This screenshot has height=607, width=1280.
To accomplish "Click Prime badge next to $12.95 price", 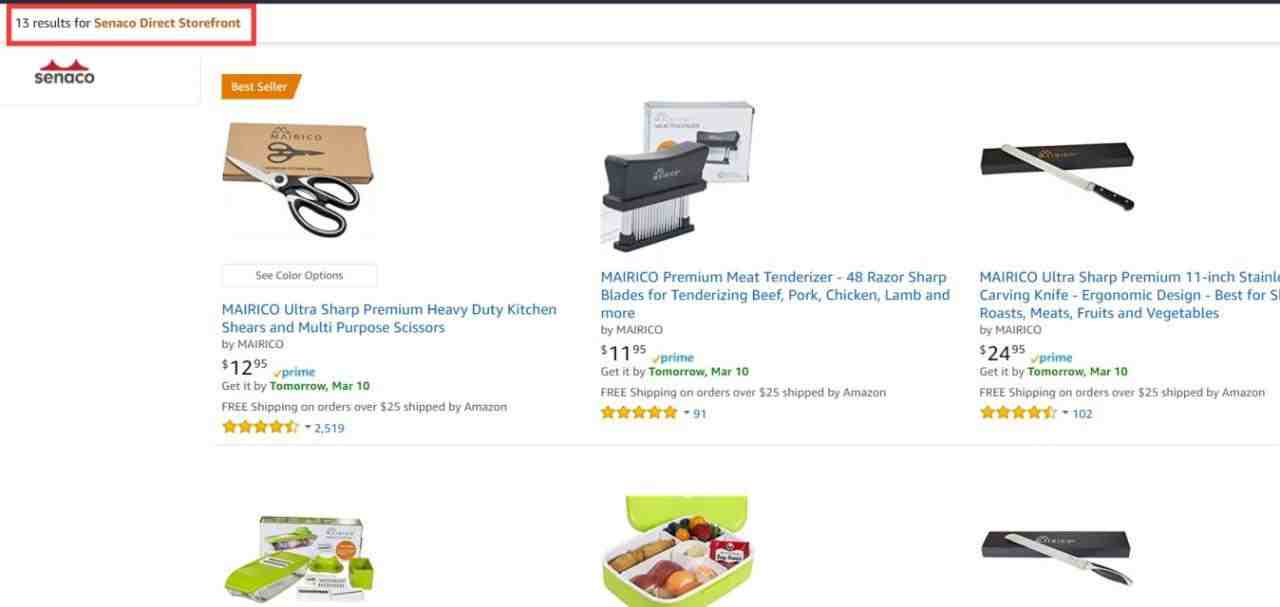I will point(294,372).
